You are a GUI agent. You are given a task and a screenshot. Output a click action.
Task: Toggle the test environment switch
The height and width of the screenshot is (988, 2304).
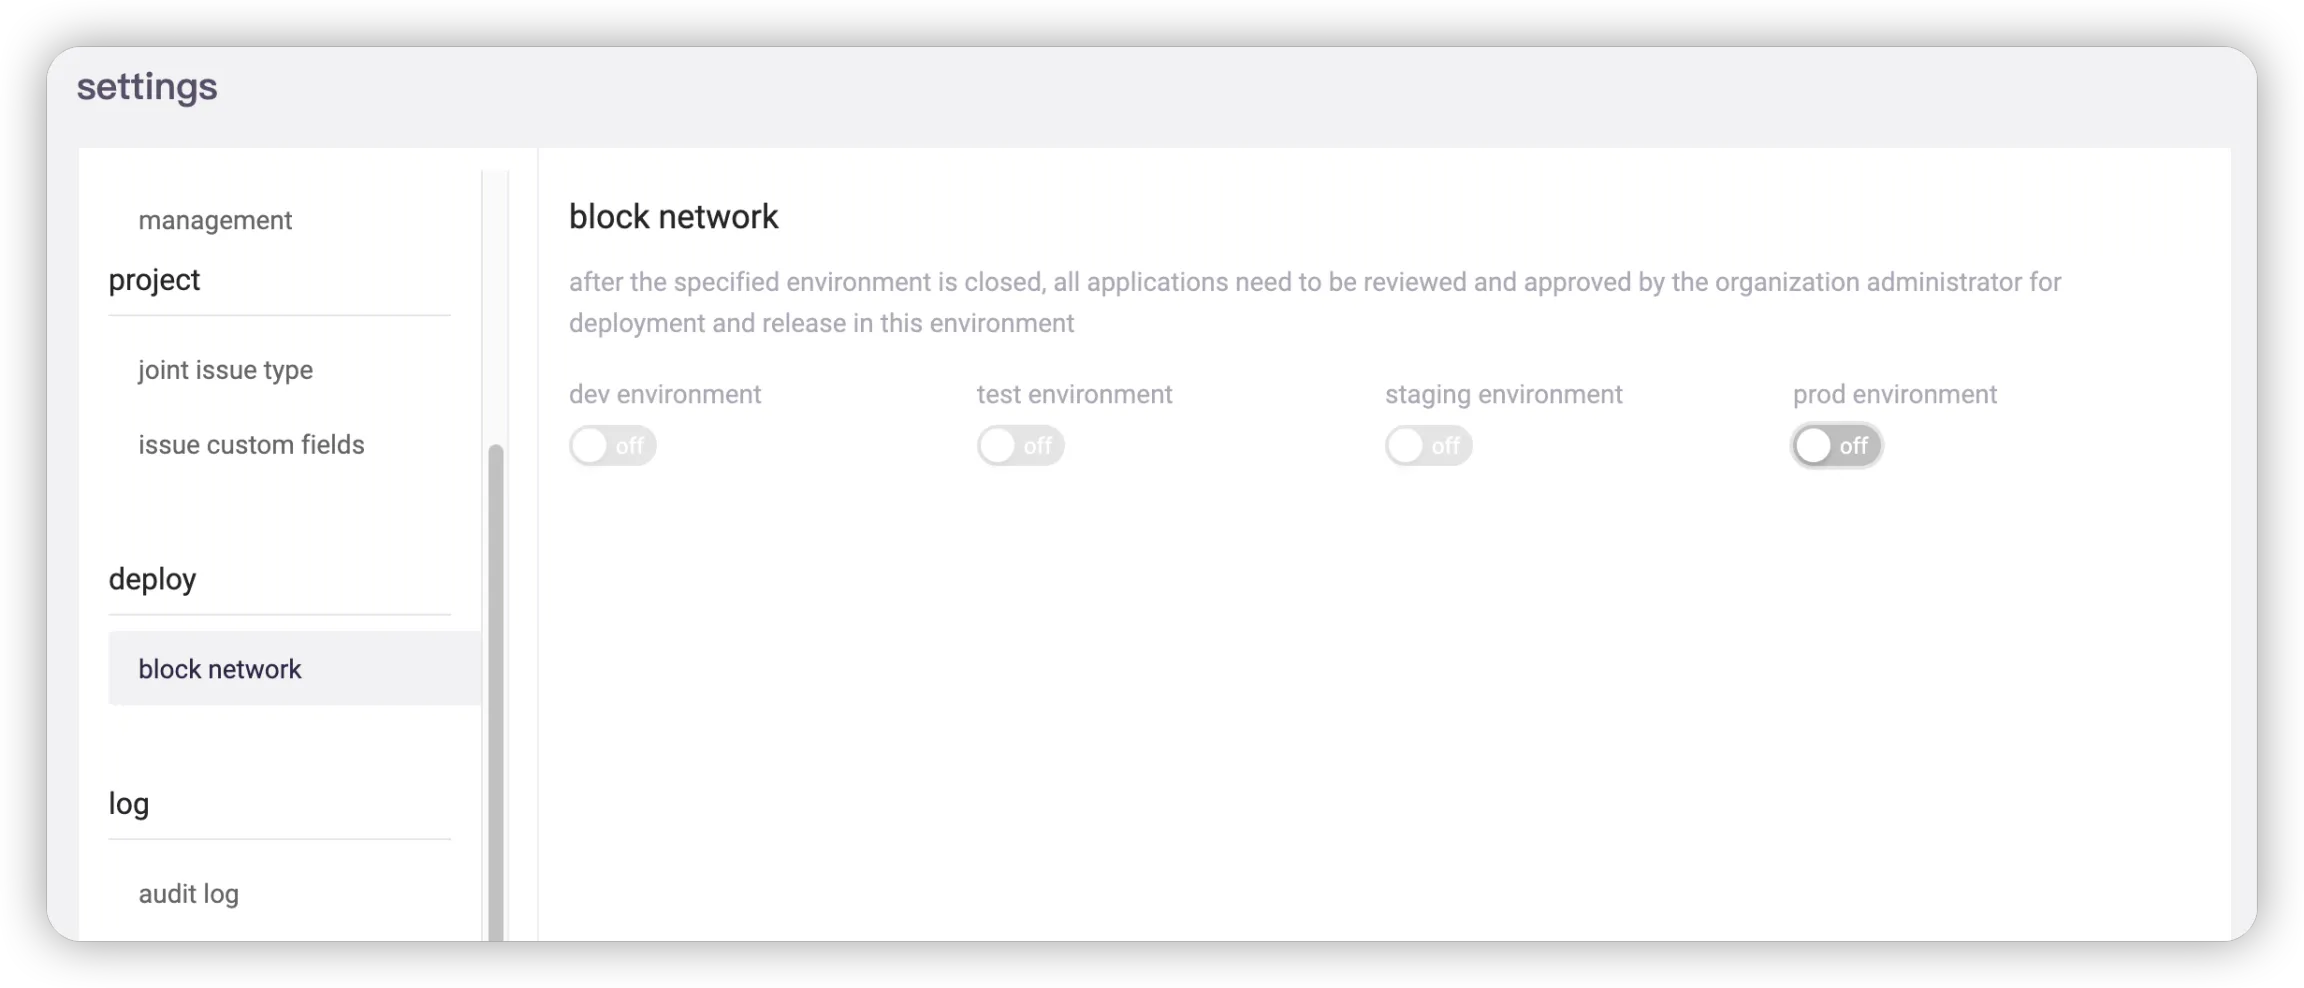tap(1020, 446)
